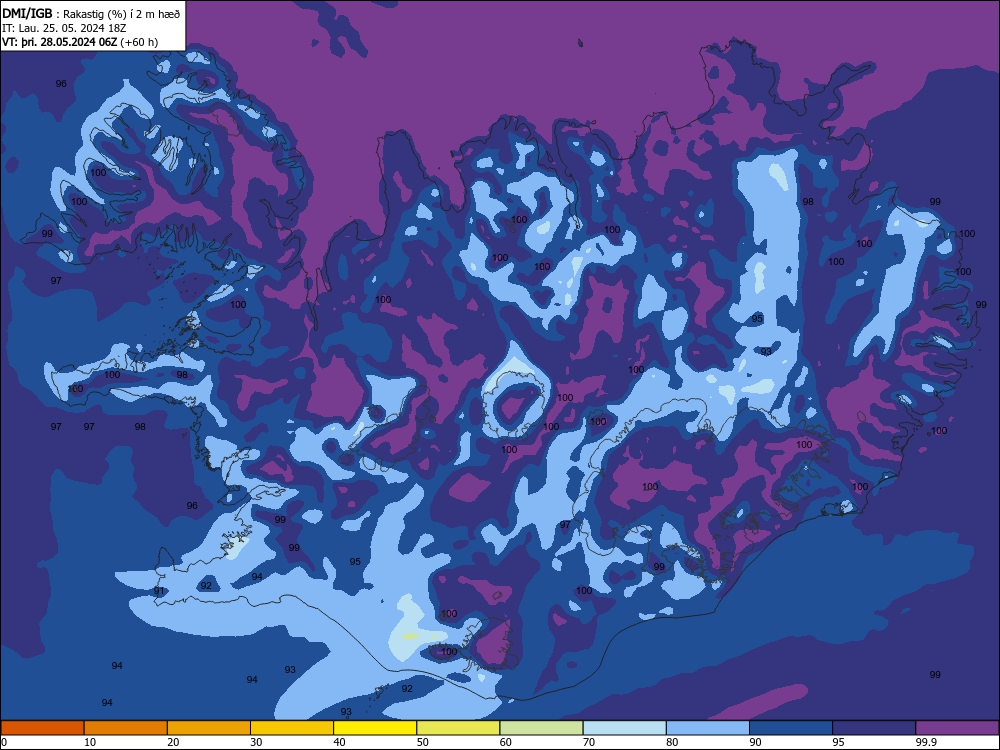Select the 'IT: Lau. 25. 05. 2024 18Z' line
Image resolution: width=1000 pixels, height=750 pixels.
coord(64,28)
